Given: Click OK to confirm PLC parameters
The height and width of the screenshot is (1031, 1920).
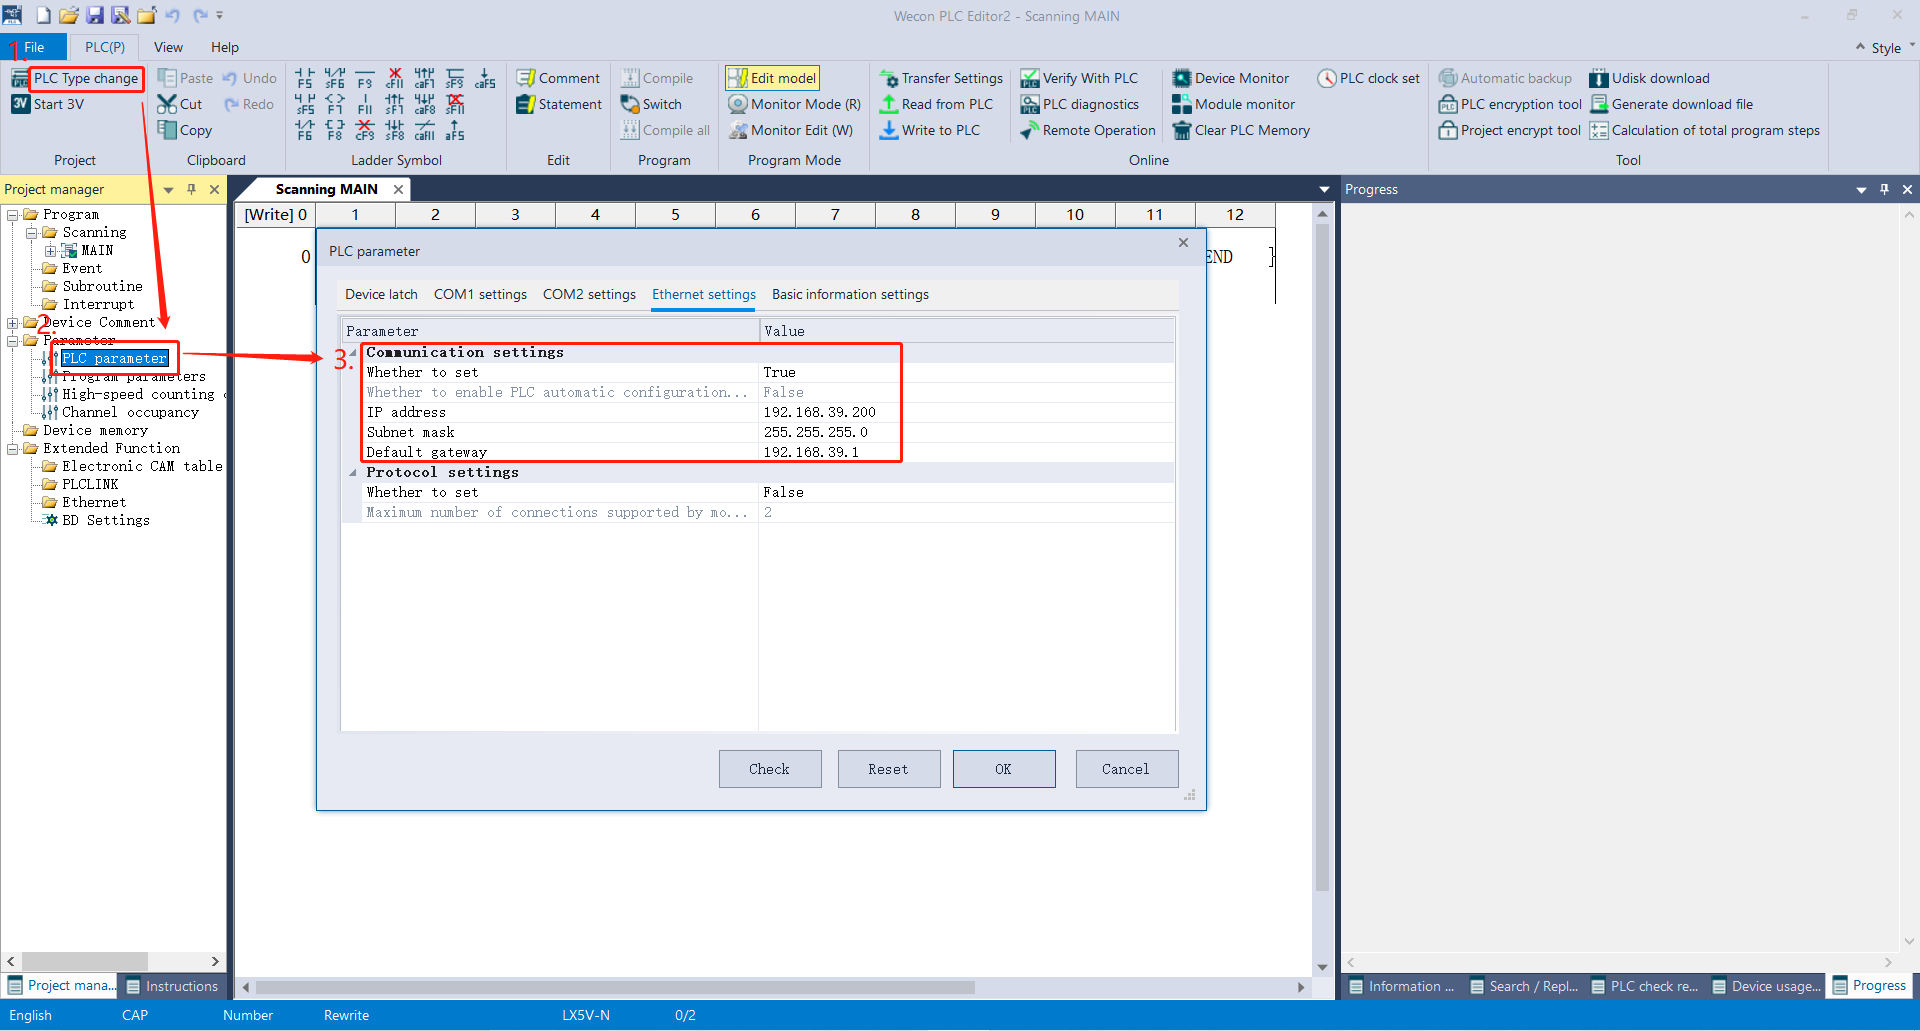Looking at the screenshot, I should tap(1003, 769).
